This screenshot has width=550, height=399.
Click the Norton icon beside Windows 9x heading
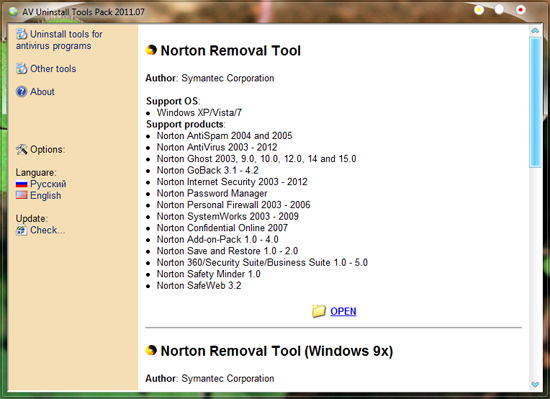point(151,350)
